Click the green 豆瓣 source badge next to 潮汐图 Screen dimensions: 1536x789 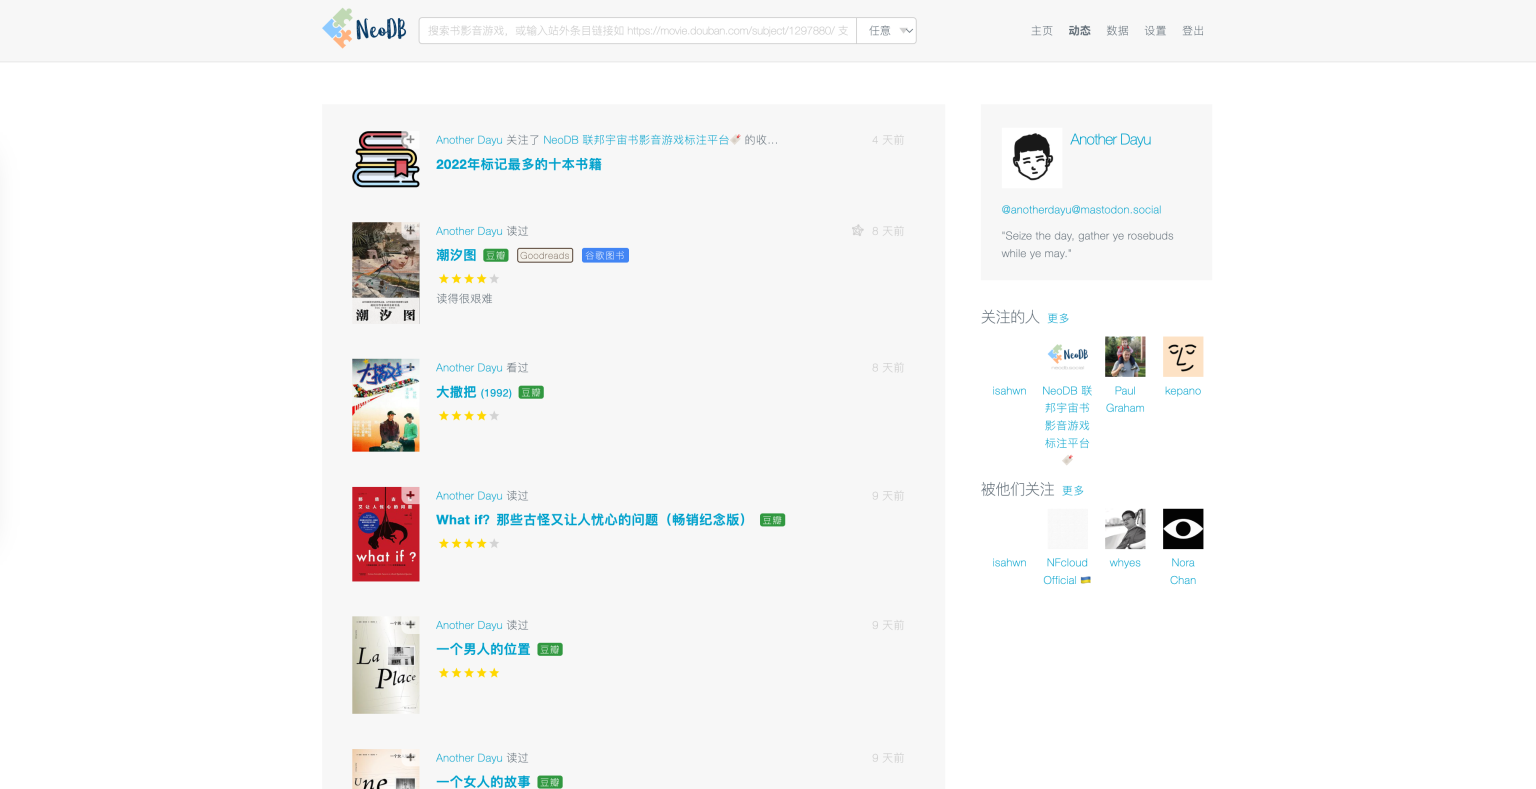[x=495, y=255]
